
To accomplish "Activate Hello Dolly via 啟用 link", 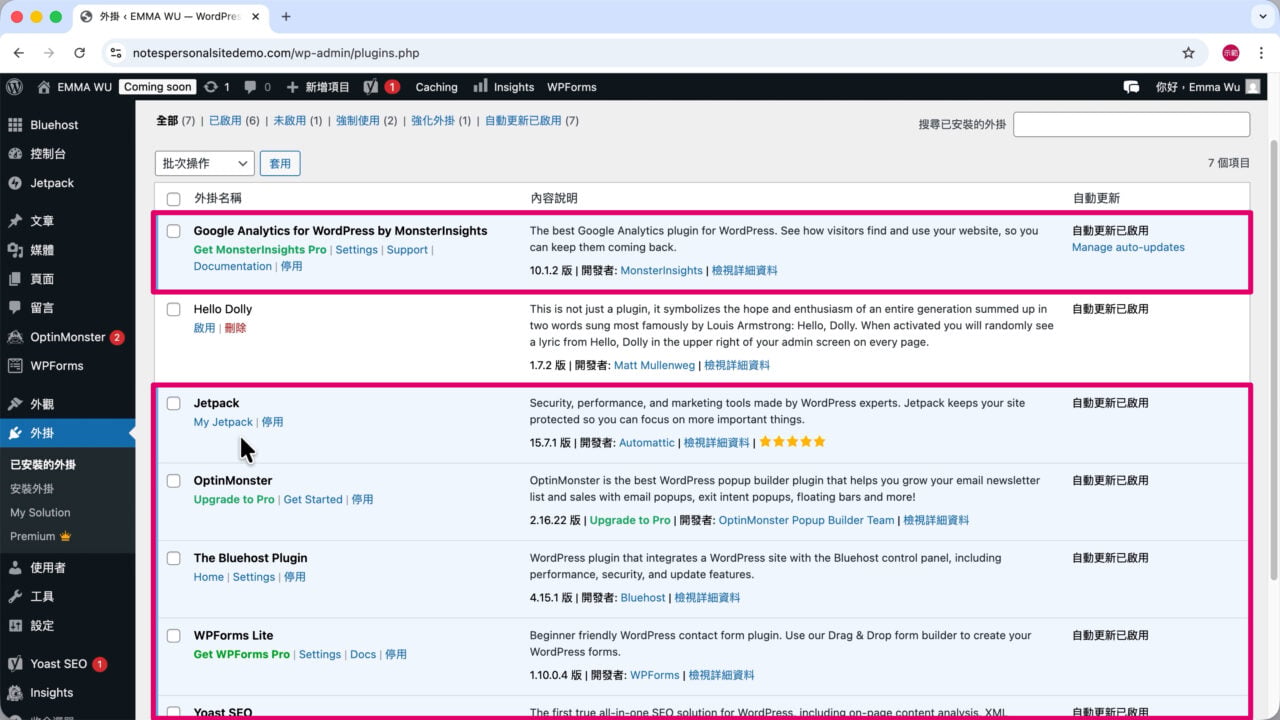I will [204, 328].
